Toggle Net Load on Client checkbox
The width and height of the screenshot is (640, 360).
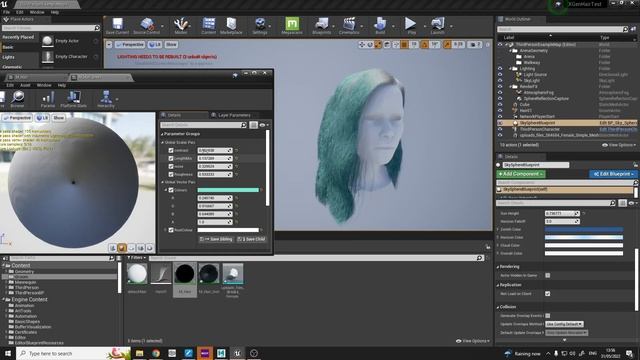coord(548,294)
